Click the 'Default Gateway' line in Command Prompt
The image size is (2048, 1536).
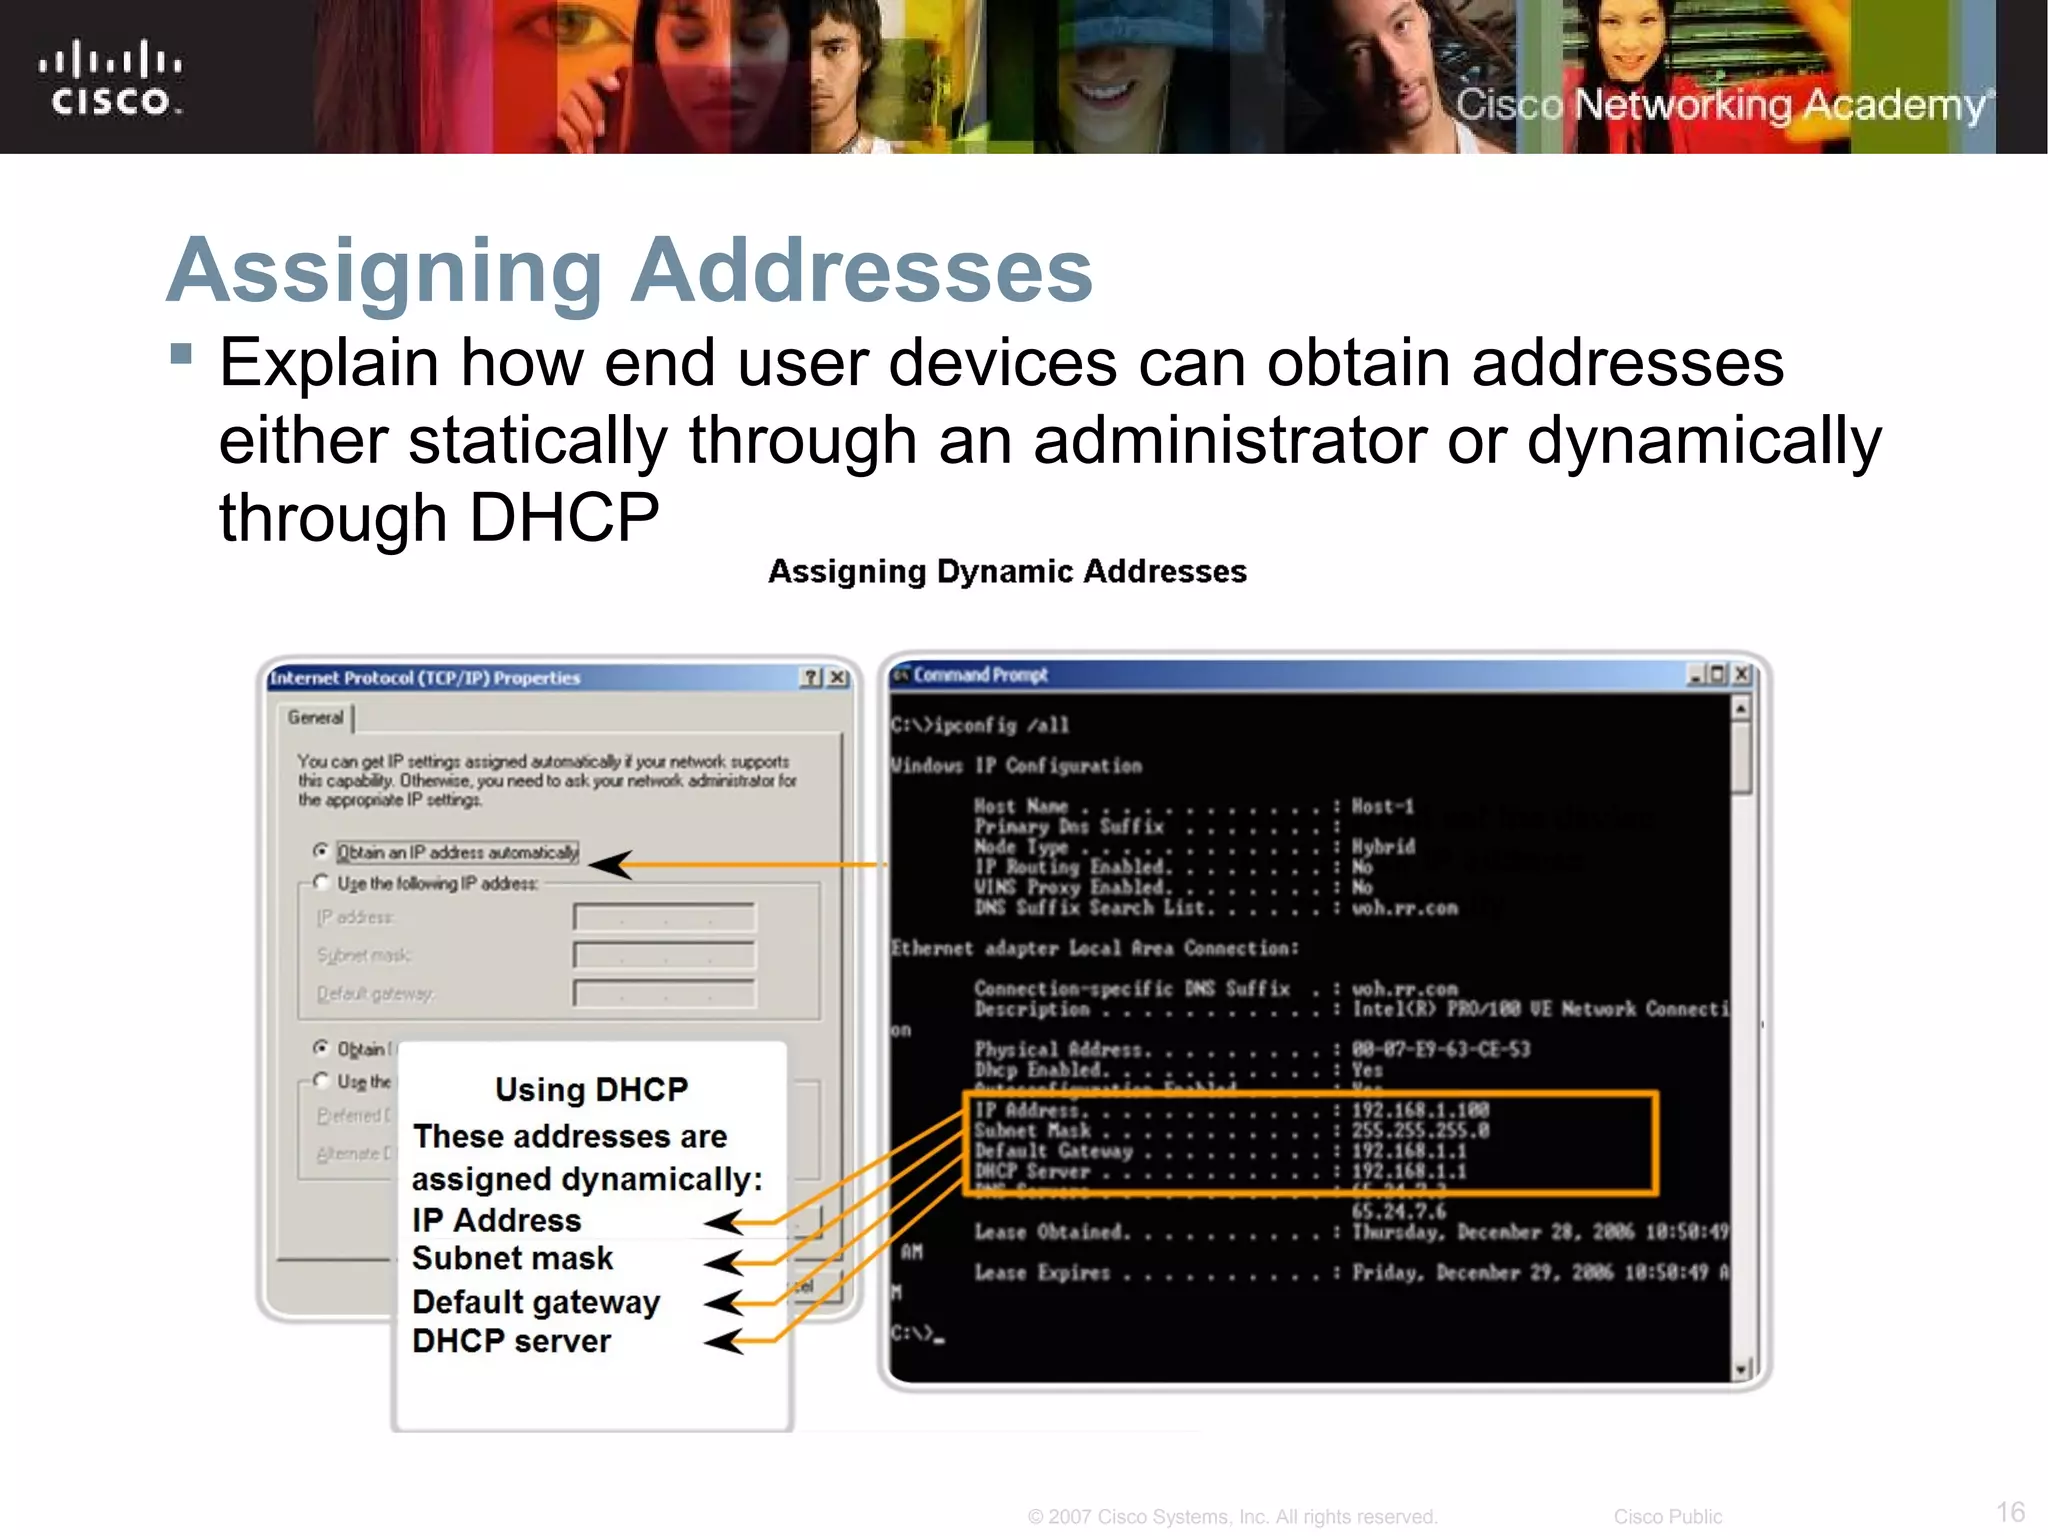pos(1220,1151)
